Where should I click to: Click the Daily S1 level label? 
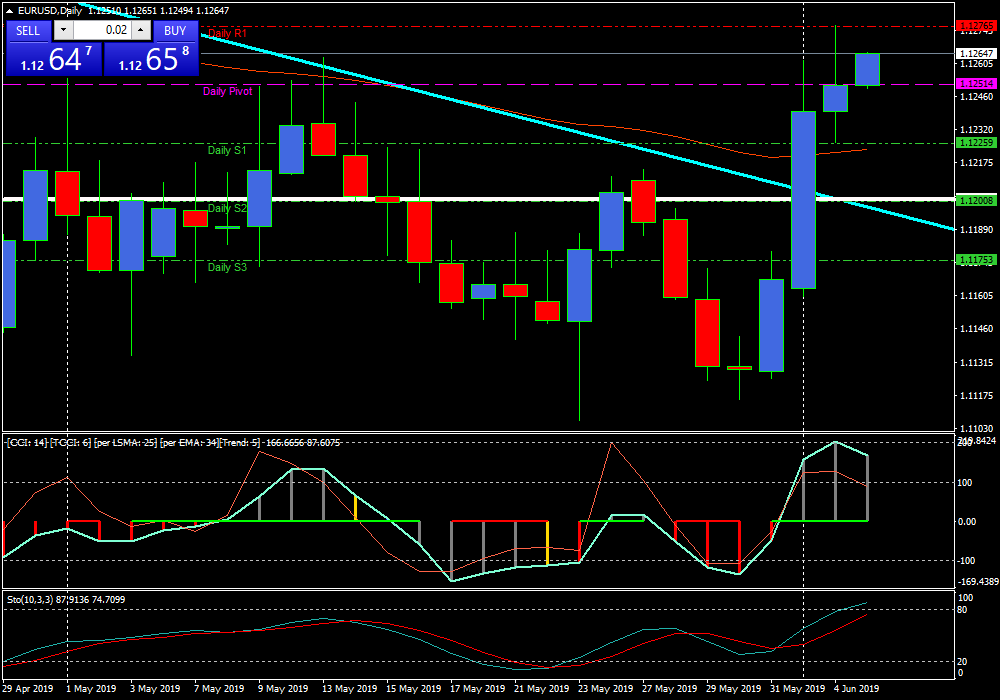point(227,150)
